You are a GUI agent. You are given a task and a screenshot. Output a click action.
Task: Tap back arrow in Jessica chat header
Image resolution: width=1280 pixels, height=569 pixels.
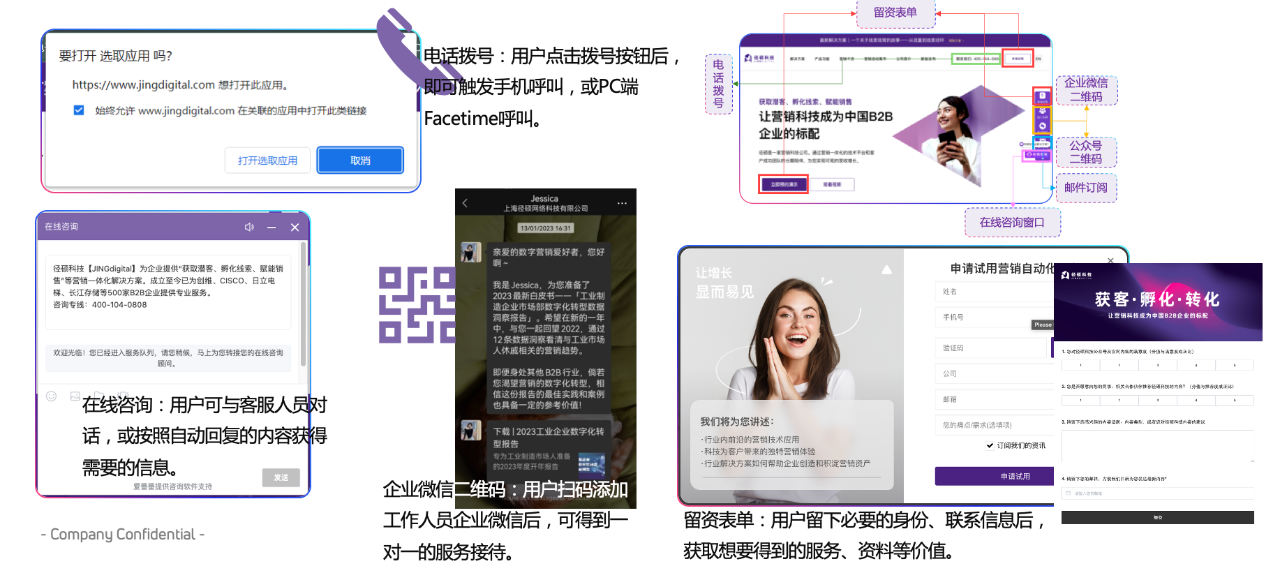(464, 203)
